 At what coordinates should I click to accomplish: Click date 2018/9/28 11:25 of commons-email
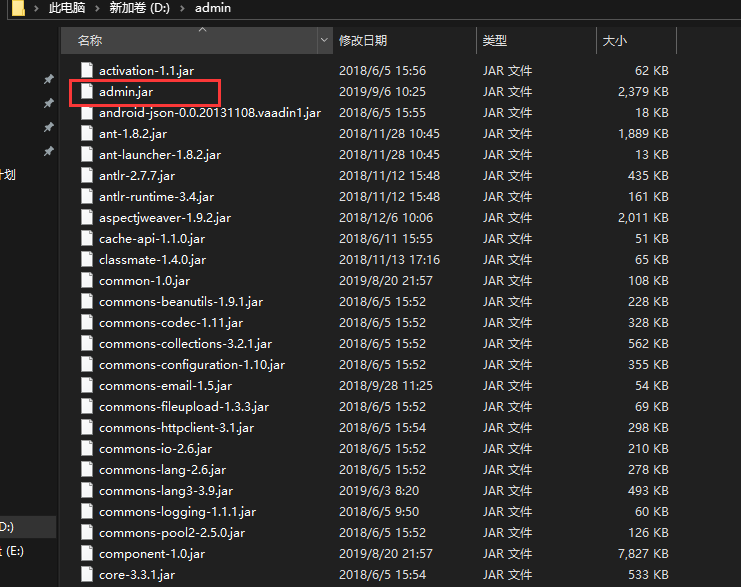(x=386, y=386)
